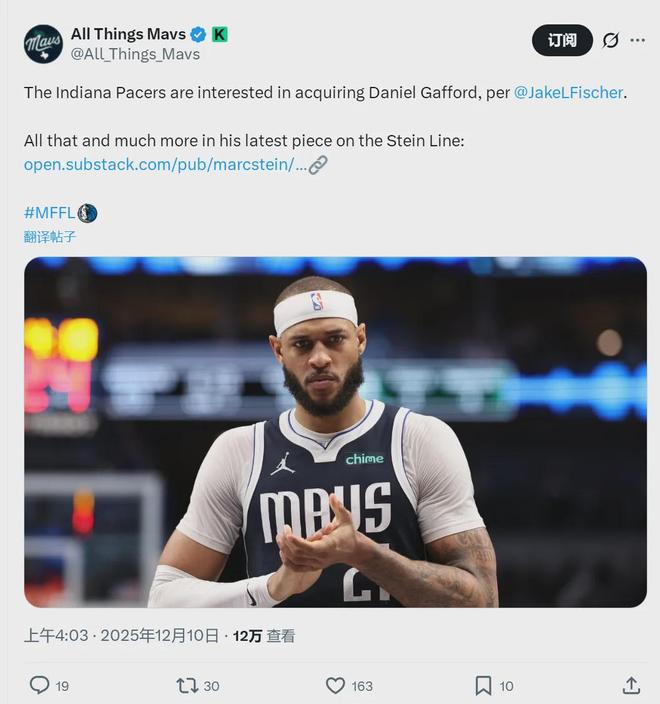Click the blue verified checkmark badge
Viewport: 660px width, 704px height.
(198, 35)
